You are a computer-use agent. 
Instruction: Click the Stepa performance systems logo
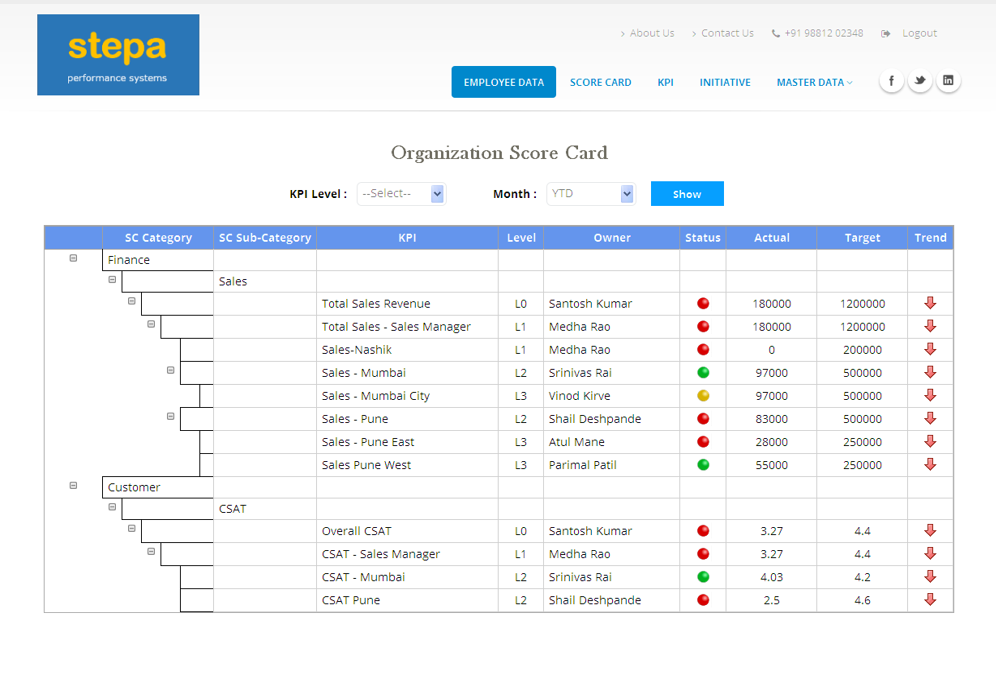(118, 55)
